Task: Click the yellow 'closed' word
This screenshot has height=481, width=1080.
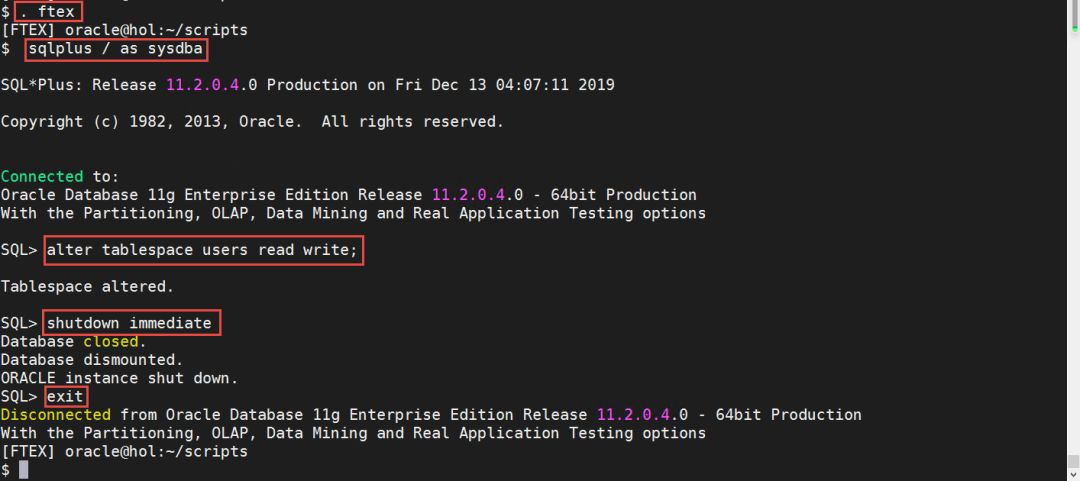Action: pos(110,341)
